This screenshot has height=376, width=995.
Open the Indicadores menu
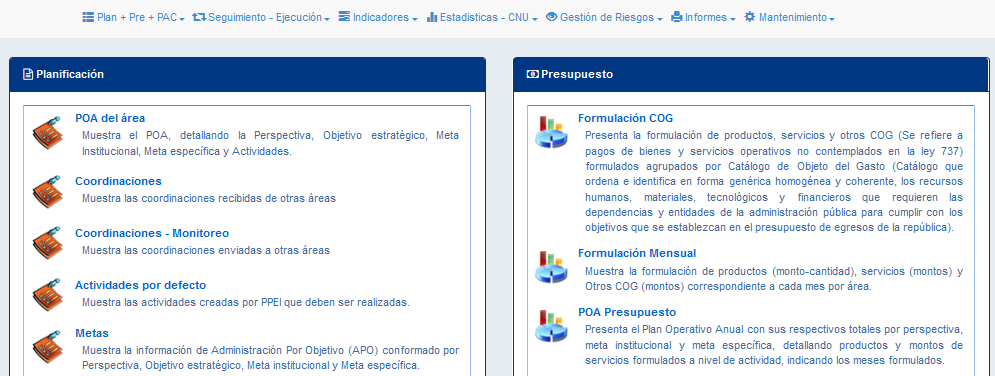point(378,18)
